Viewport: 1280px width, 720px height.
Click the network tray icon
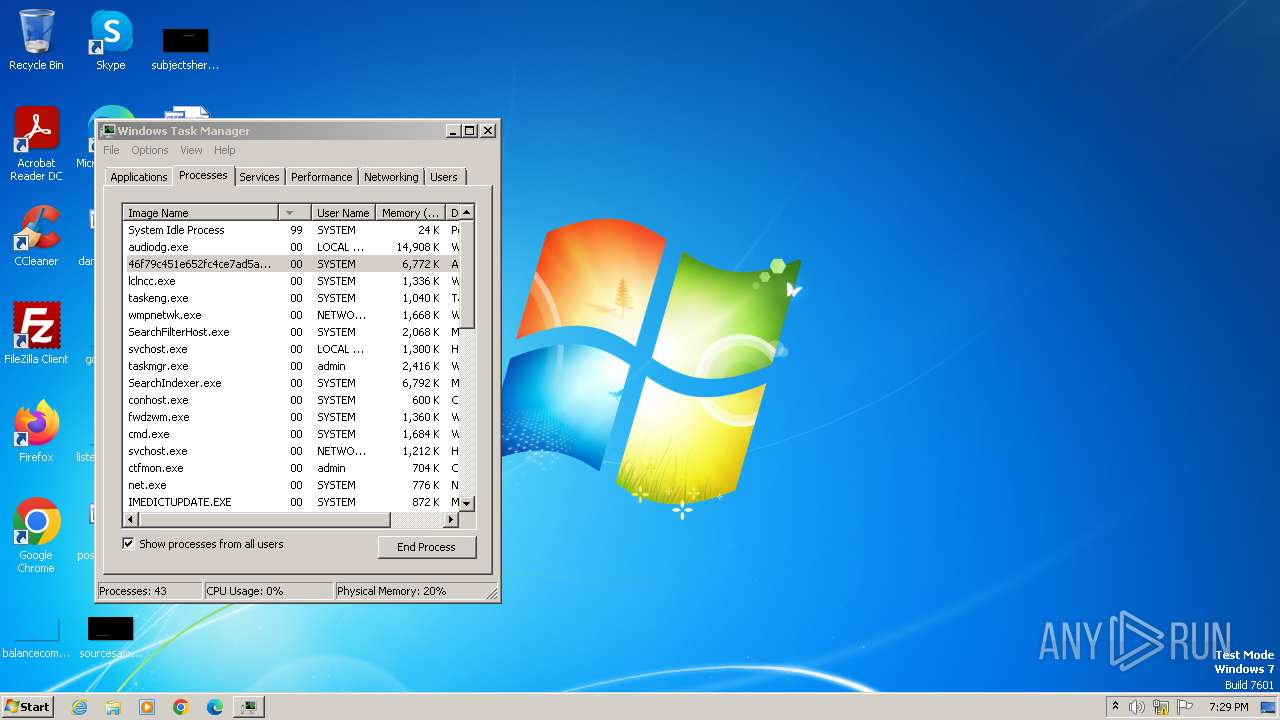pyautogui.click(x=1161, y=707)
